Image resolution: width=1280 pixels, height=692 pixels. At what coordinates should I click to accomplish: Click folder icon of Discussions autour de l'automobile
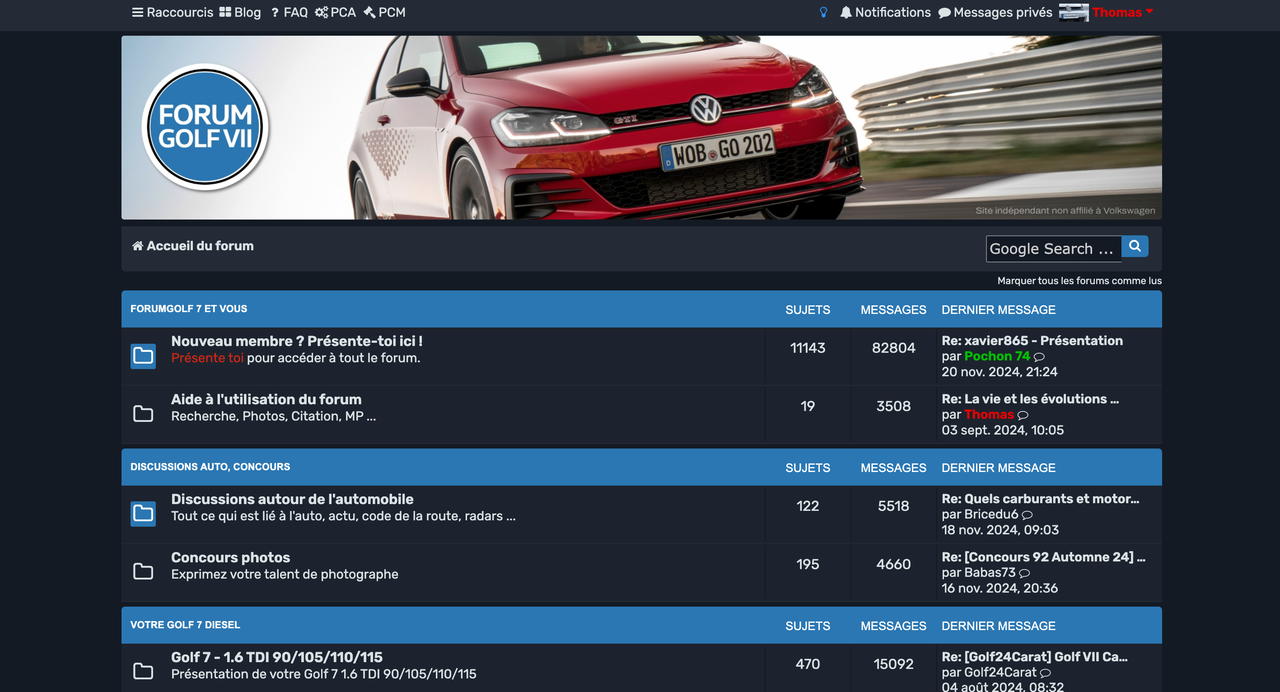click(143, 514)
